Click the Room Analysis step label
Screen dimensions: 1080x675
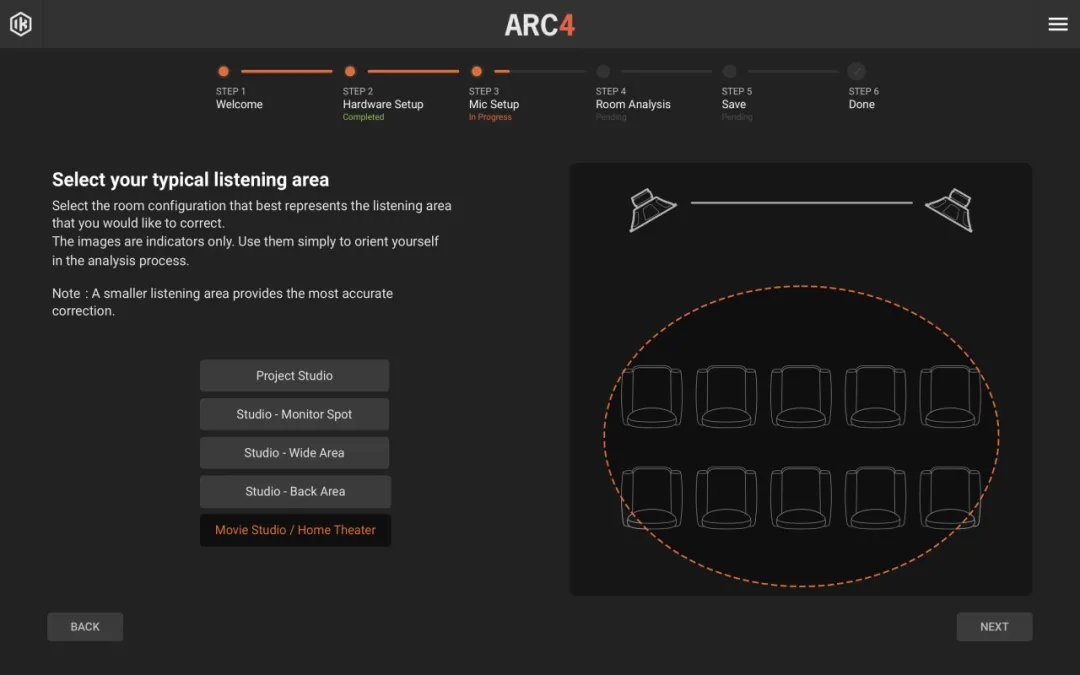click(x=633, y=104)
